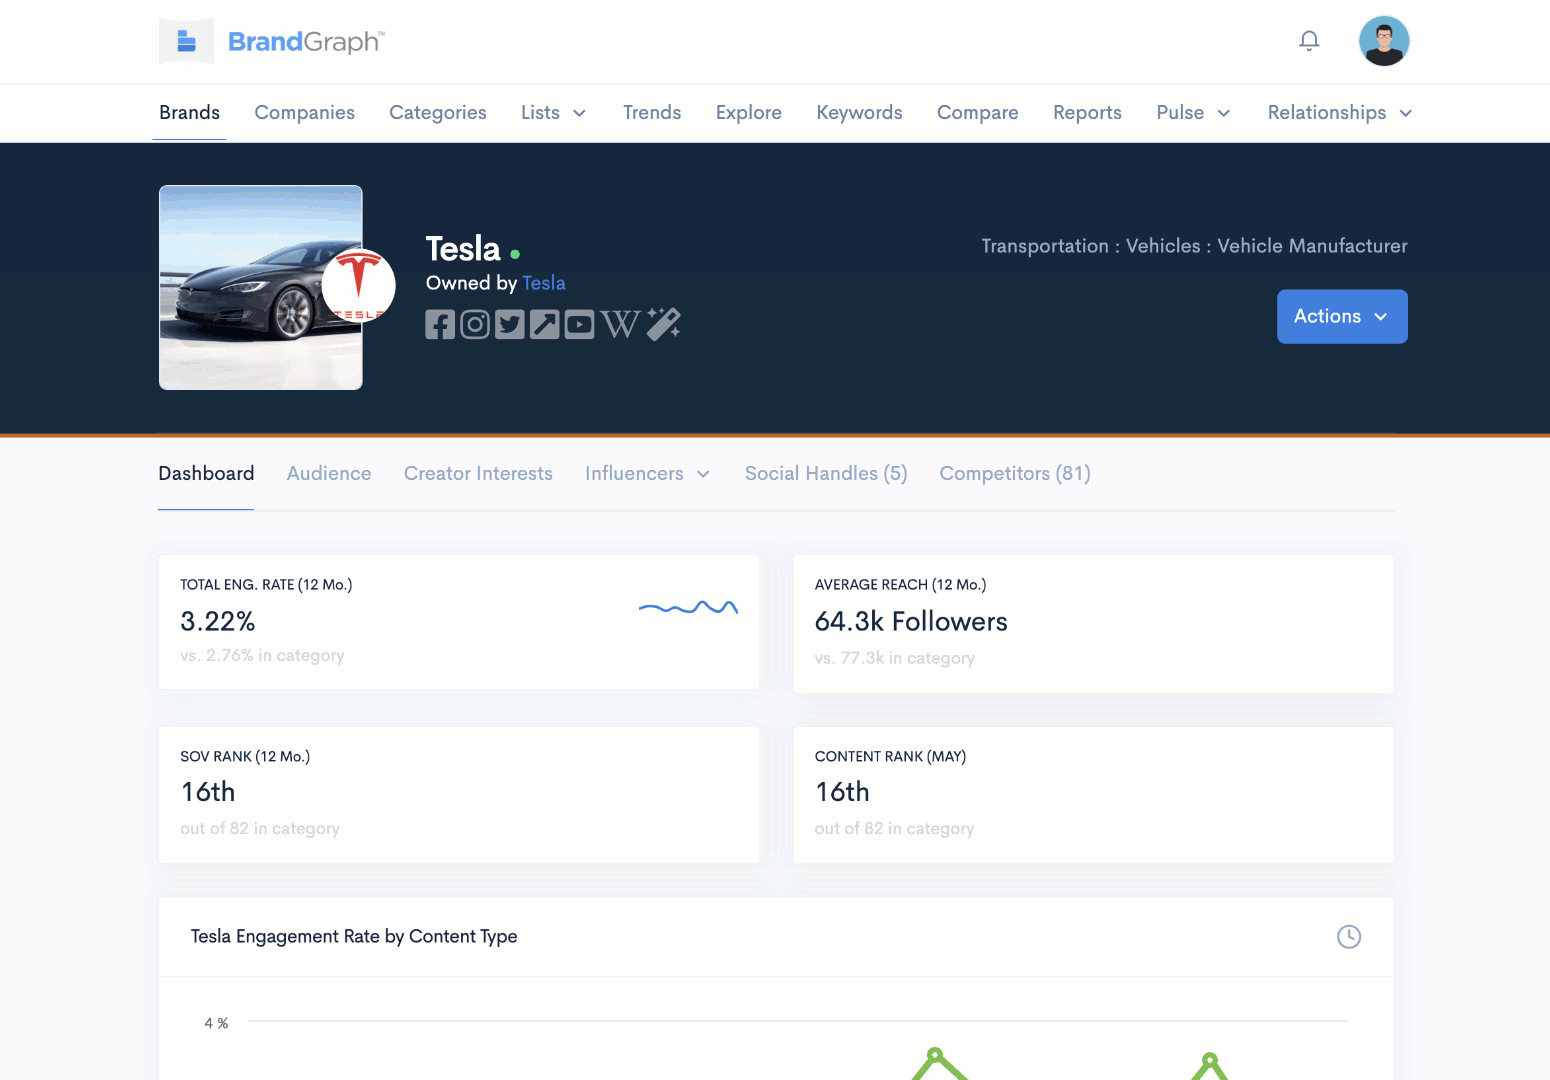Image resolution: width=1550 pixels, height=1080 pixels.
Task: Click the Tesla car thumbnail image
Action: tap(261, 288)
